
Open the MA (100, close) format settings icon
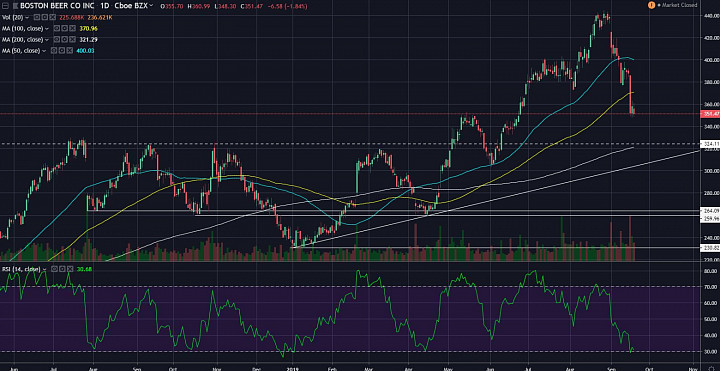coord(64,28)
